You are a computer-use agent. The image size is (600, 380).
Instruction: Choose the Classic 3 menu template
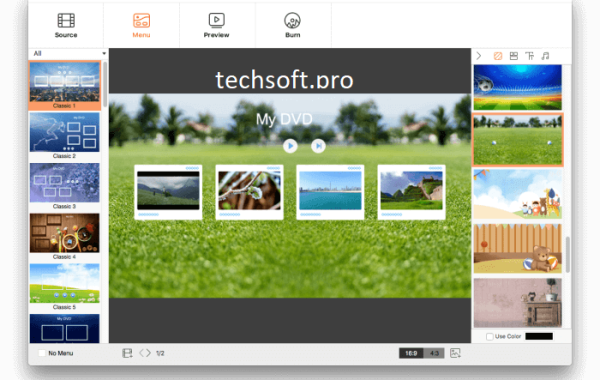coord(65,186)
